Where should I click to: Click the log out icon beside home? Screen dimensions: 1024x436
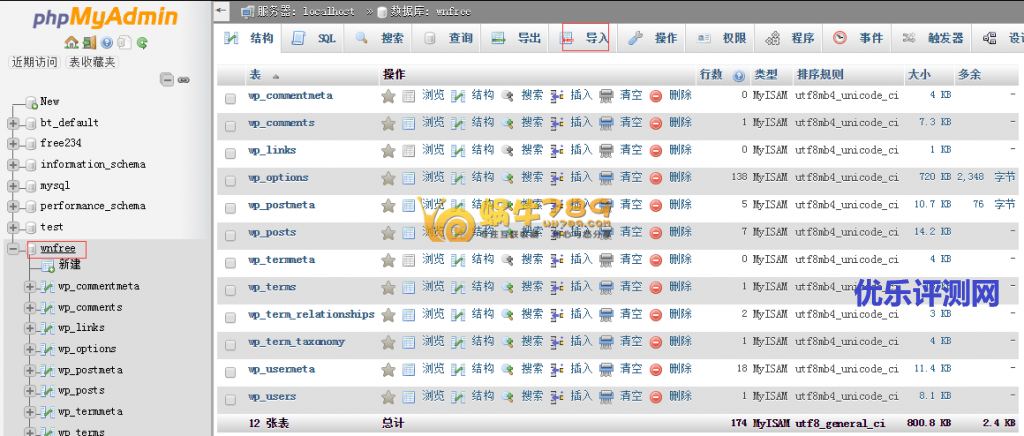(89, 43)
